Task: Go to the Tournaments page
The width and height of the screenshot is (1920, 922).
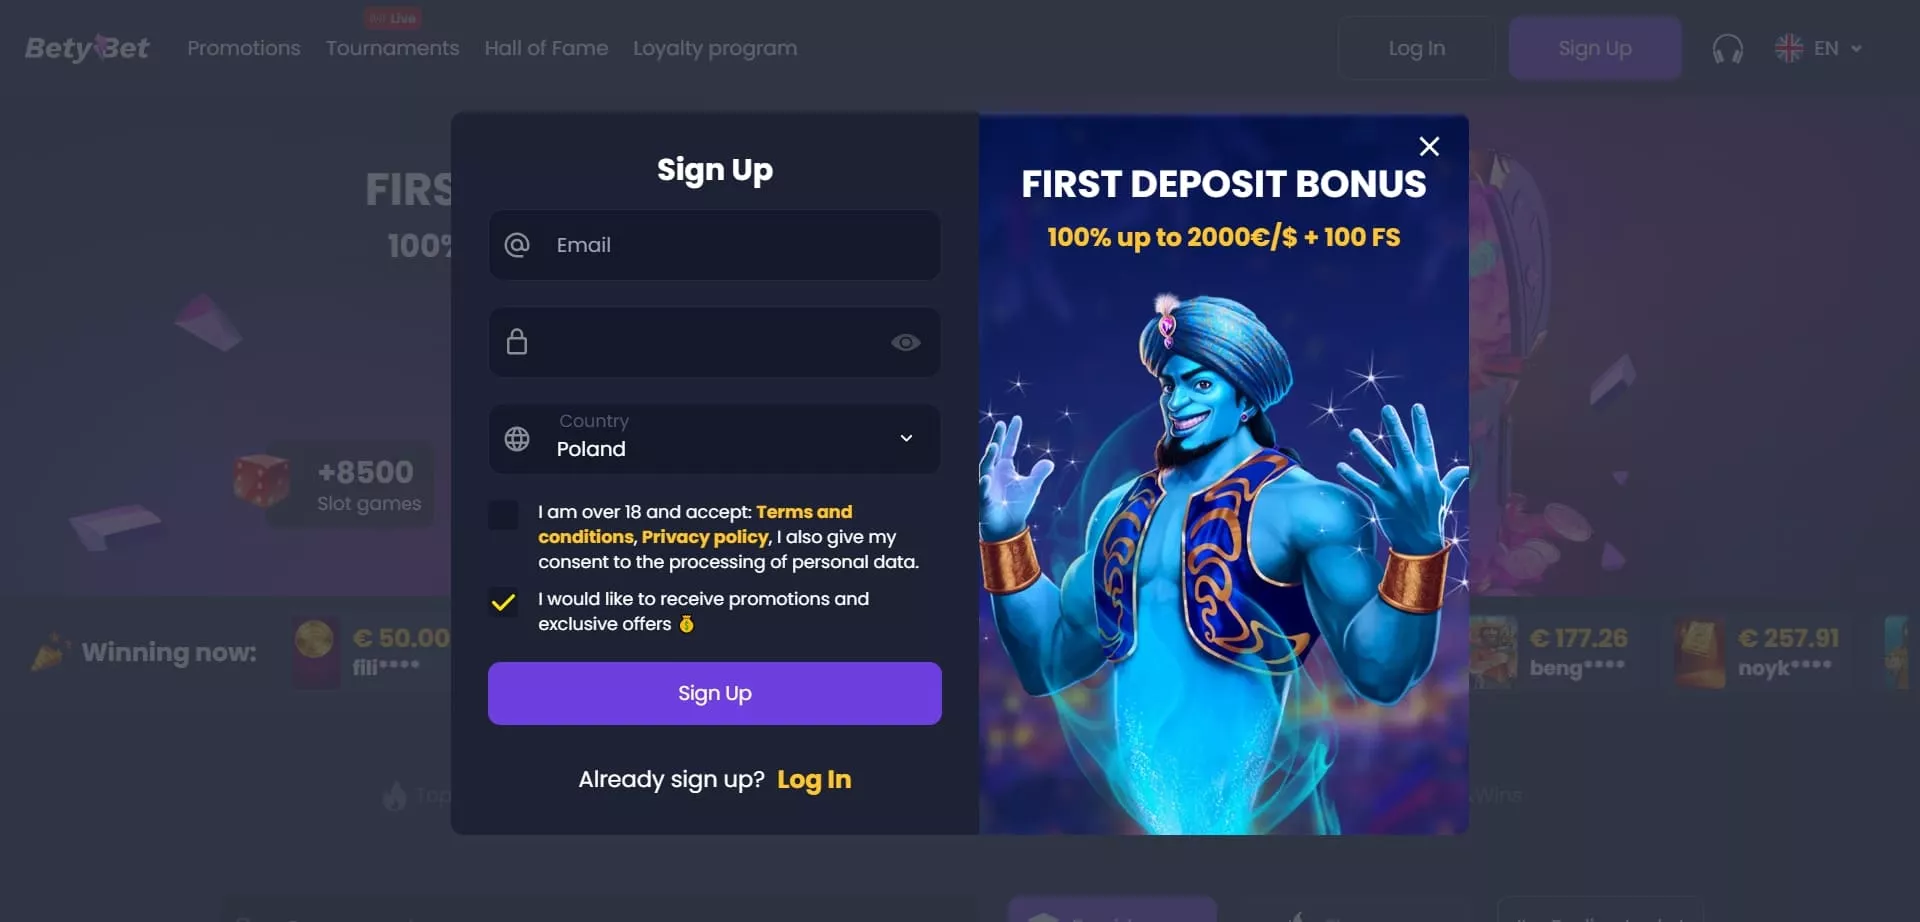Action: coord(392,48)
